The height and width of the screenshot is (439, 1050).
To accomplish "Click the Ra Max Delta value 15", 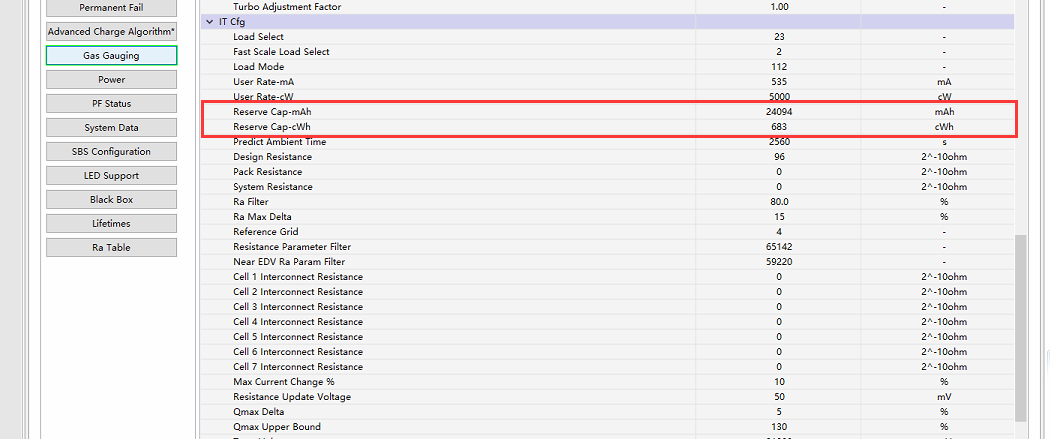I will coord(778,217).
